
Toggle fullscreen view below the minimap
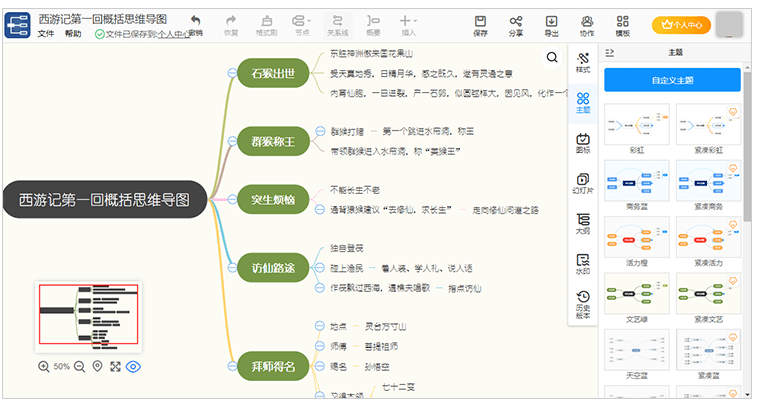115,367
